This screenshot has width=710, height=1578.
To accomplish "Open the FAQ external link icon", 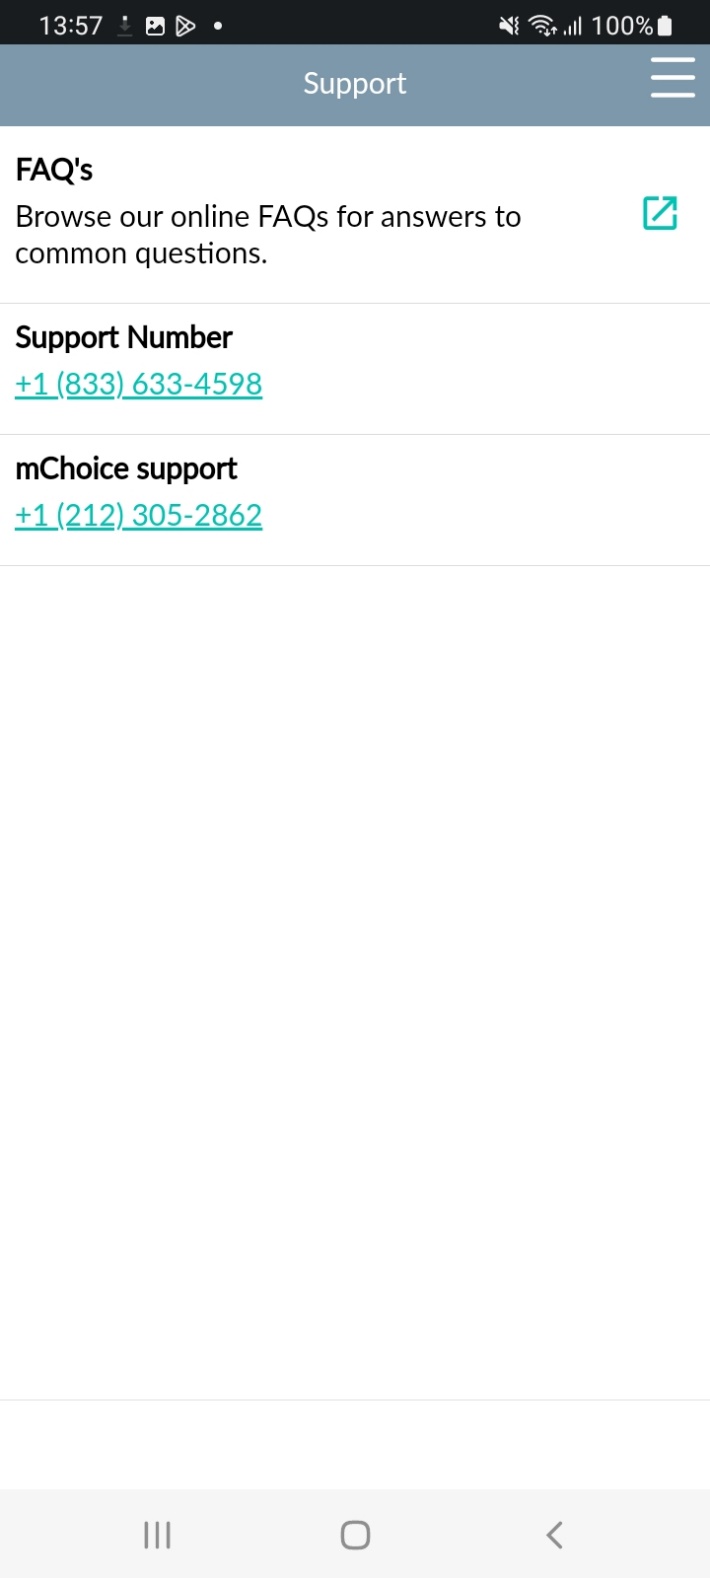I will 660,212.
